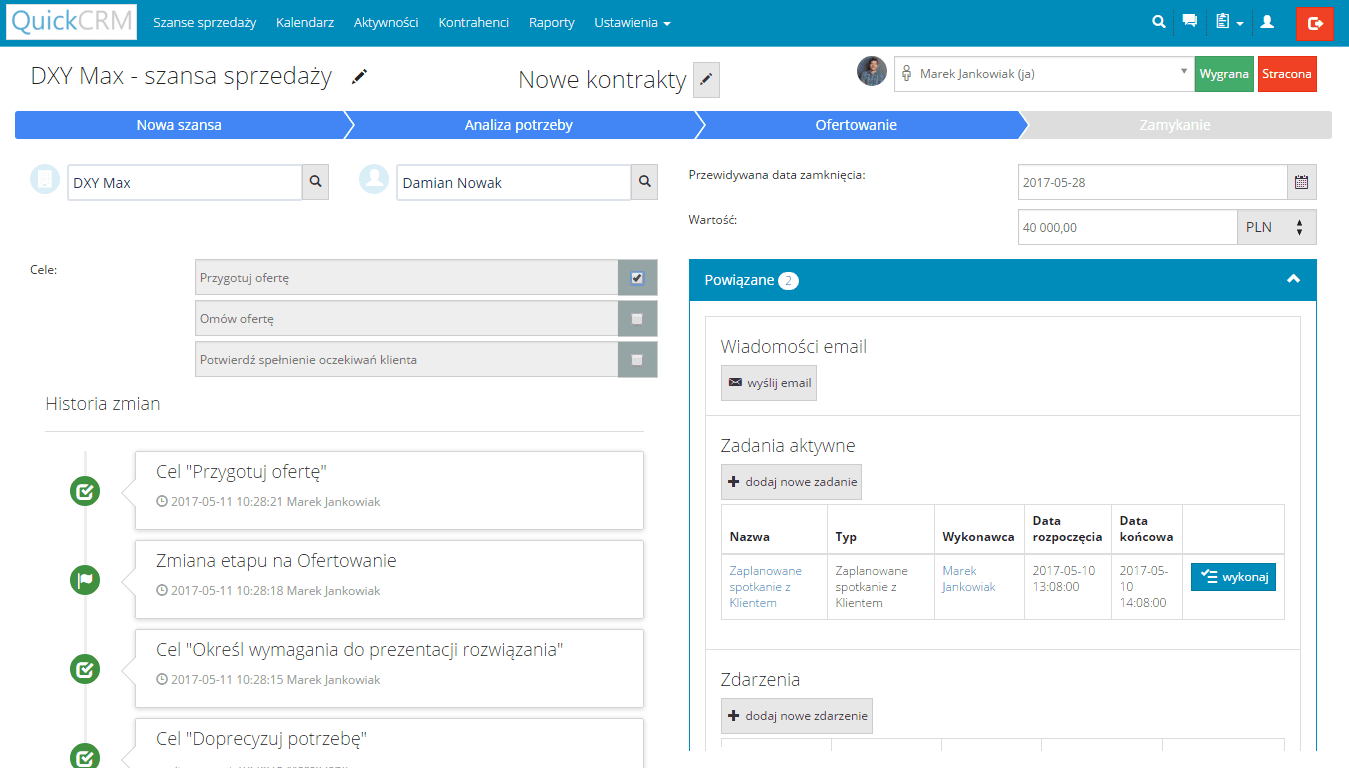Viewport: 1349px width, 768px height.
Task: Open the chat messages icon in navbar
Action: point(1189,22)
